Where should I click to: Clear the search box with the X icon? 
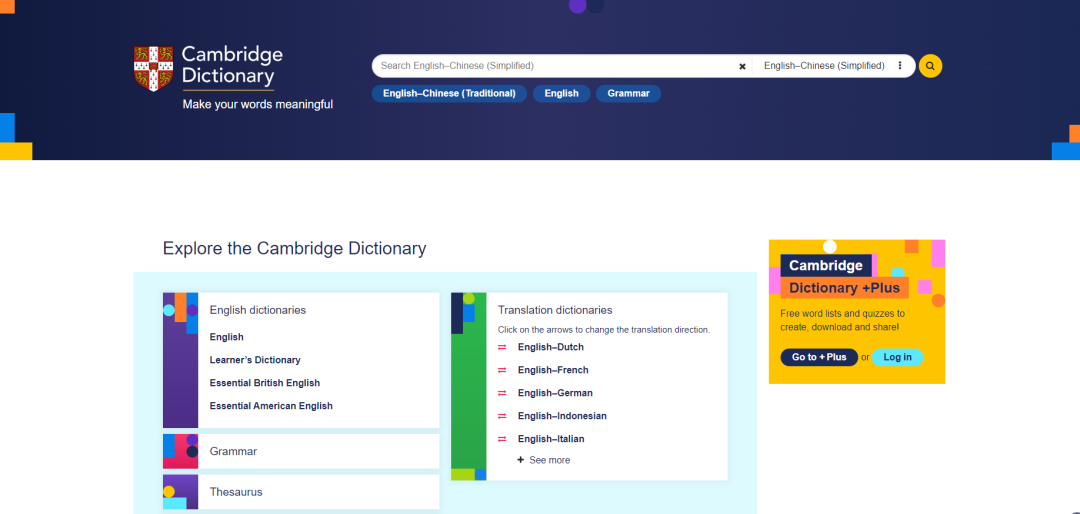coord(742,66)
